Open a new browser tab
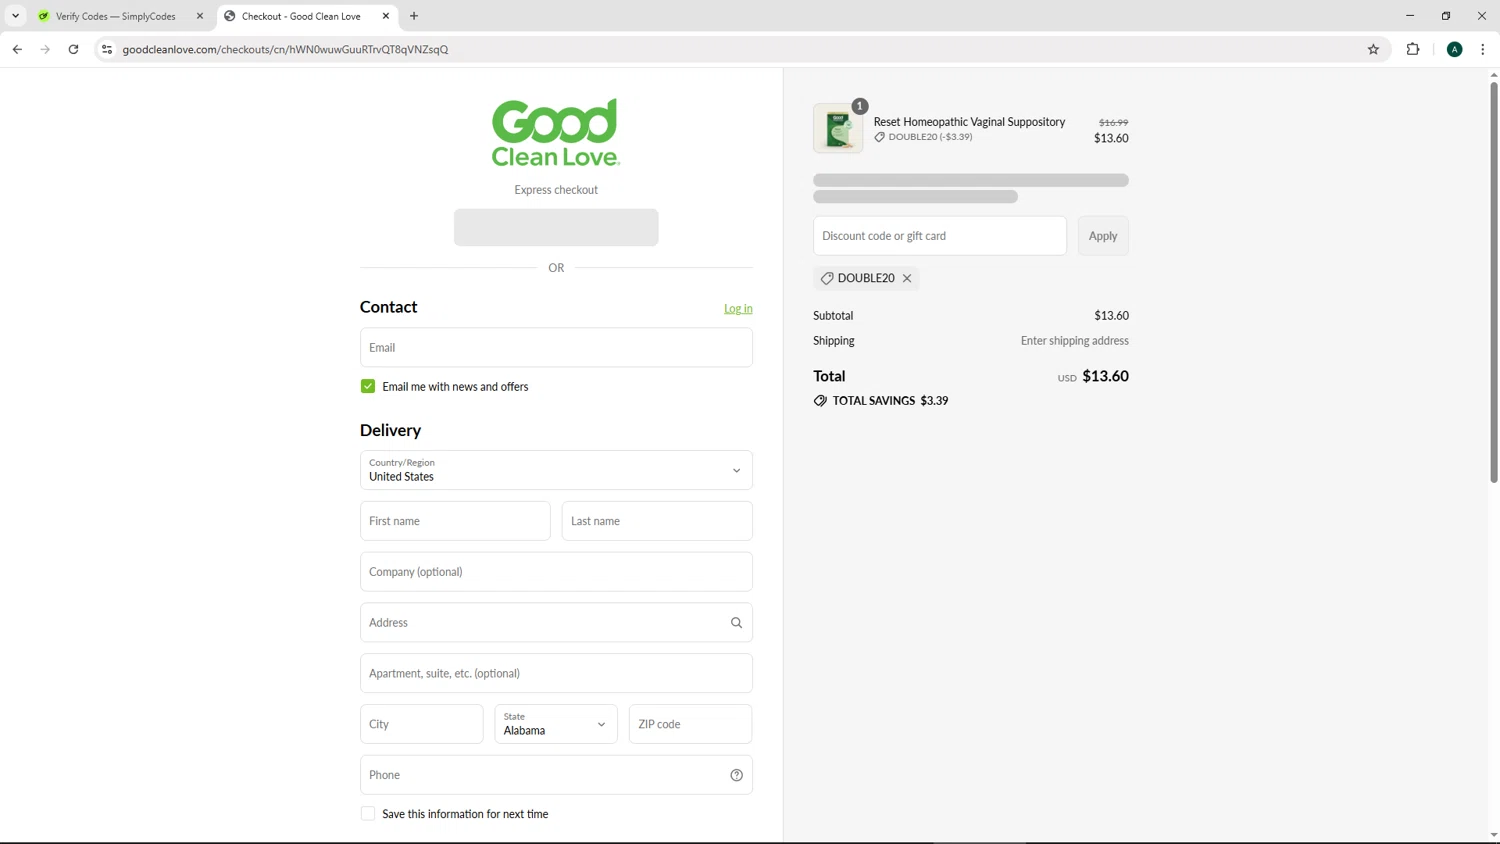This screenshot has height=844, width=1500. pos(414,16)
